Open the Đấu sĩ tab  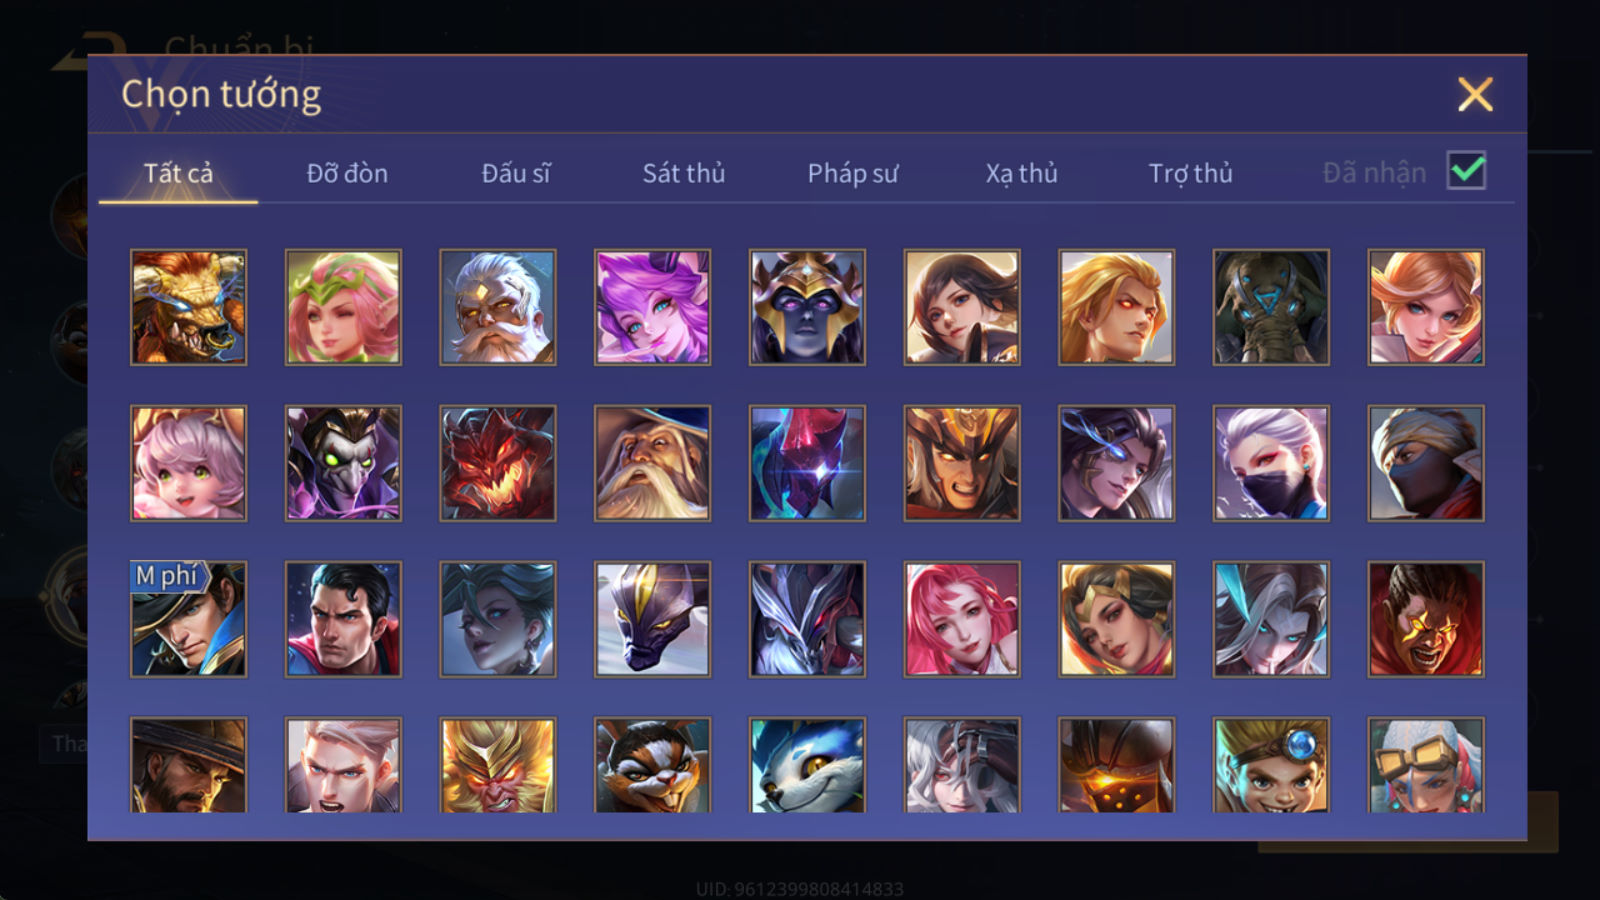coord(516,173)
